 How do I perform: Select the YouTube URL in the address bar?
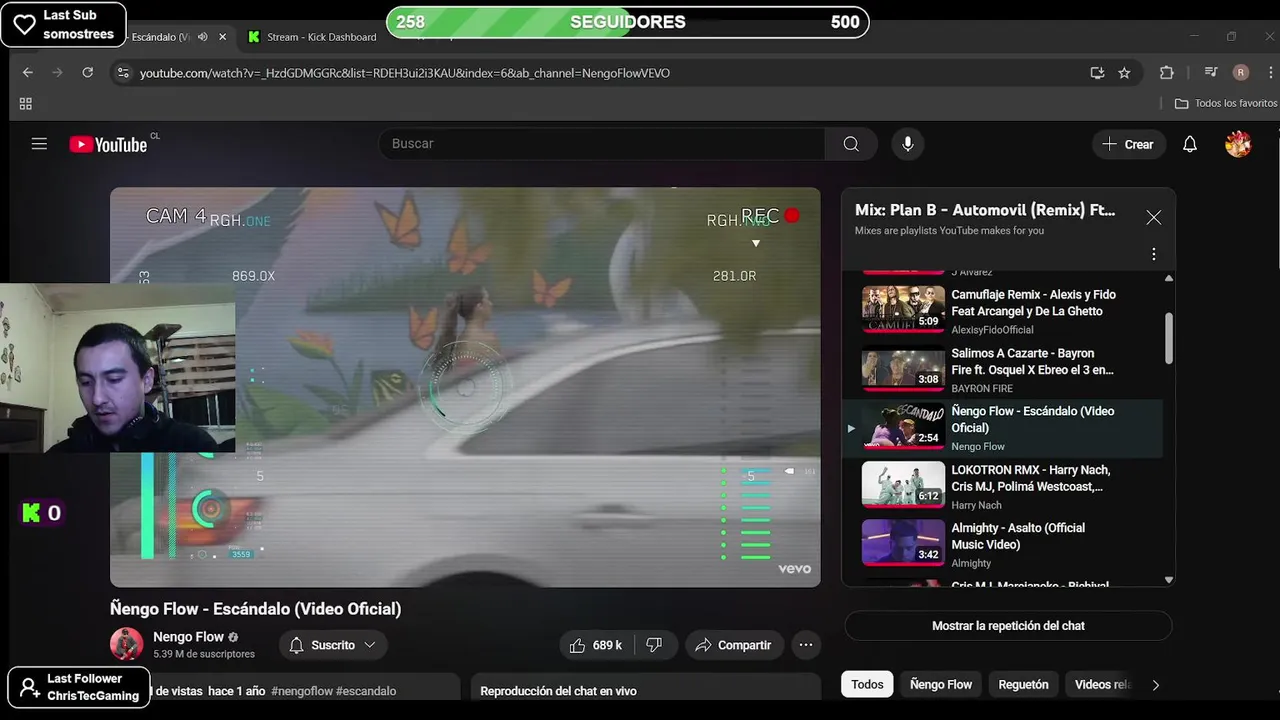(405, 73)
